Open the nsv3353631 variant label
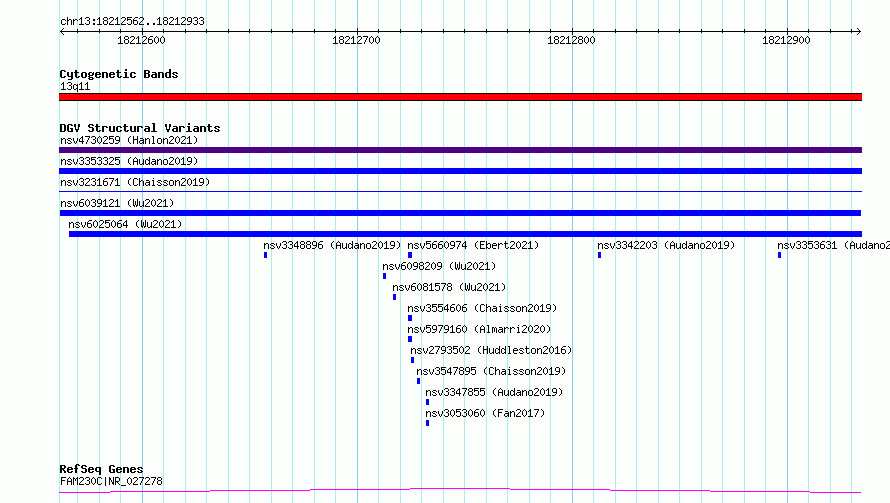Screen dimensions: 890x503 (x=833, y=245)
